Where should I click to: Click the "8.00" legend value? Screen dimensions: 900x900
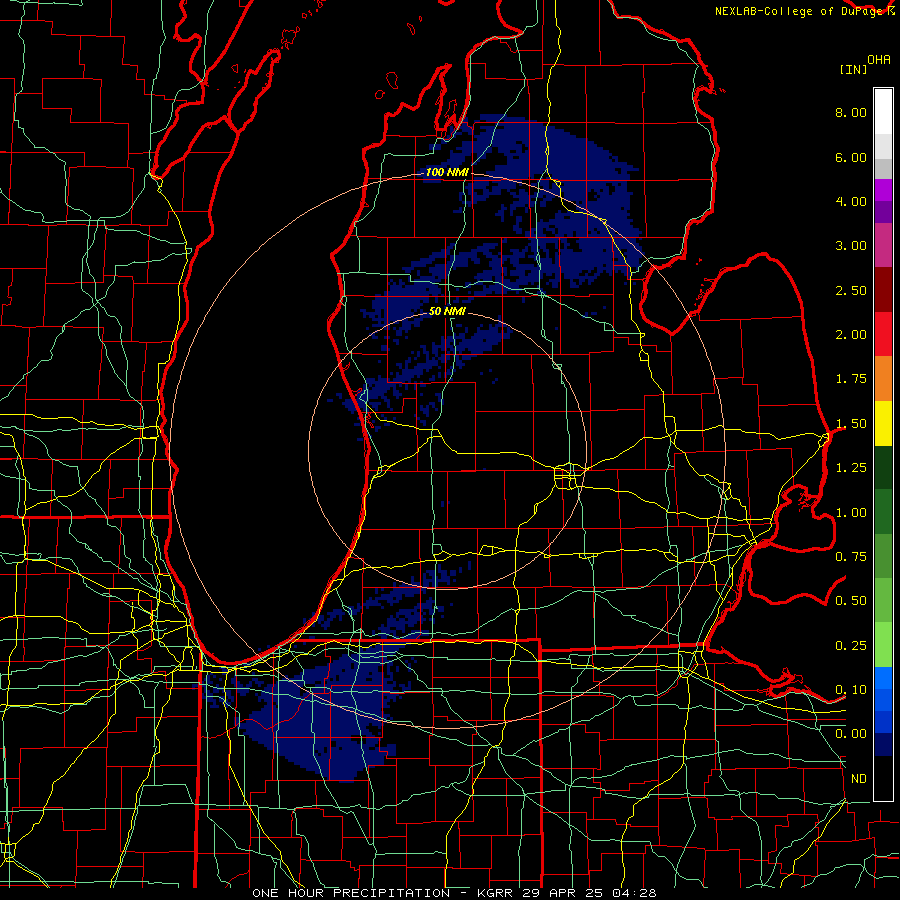click(851, 112)
